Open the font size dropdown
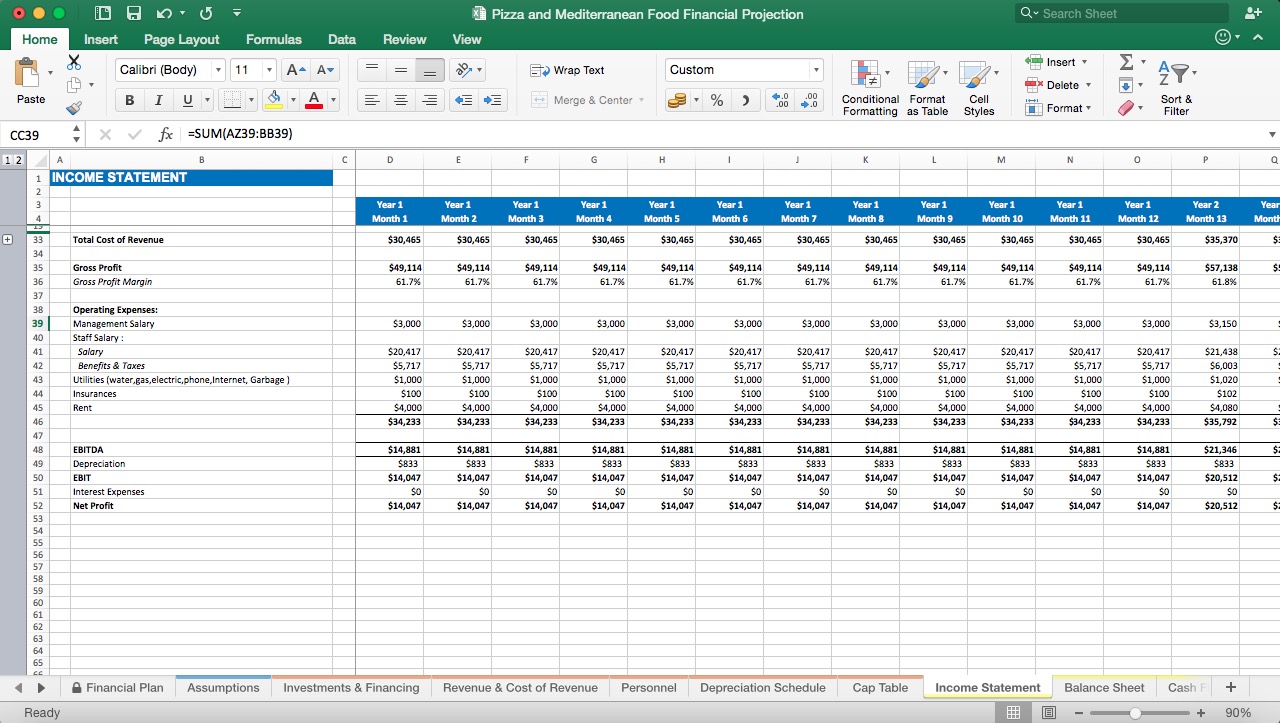Viewport: 1280px width, 723px height. coord(268,70)
